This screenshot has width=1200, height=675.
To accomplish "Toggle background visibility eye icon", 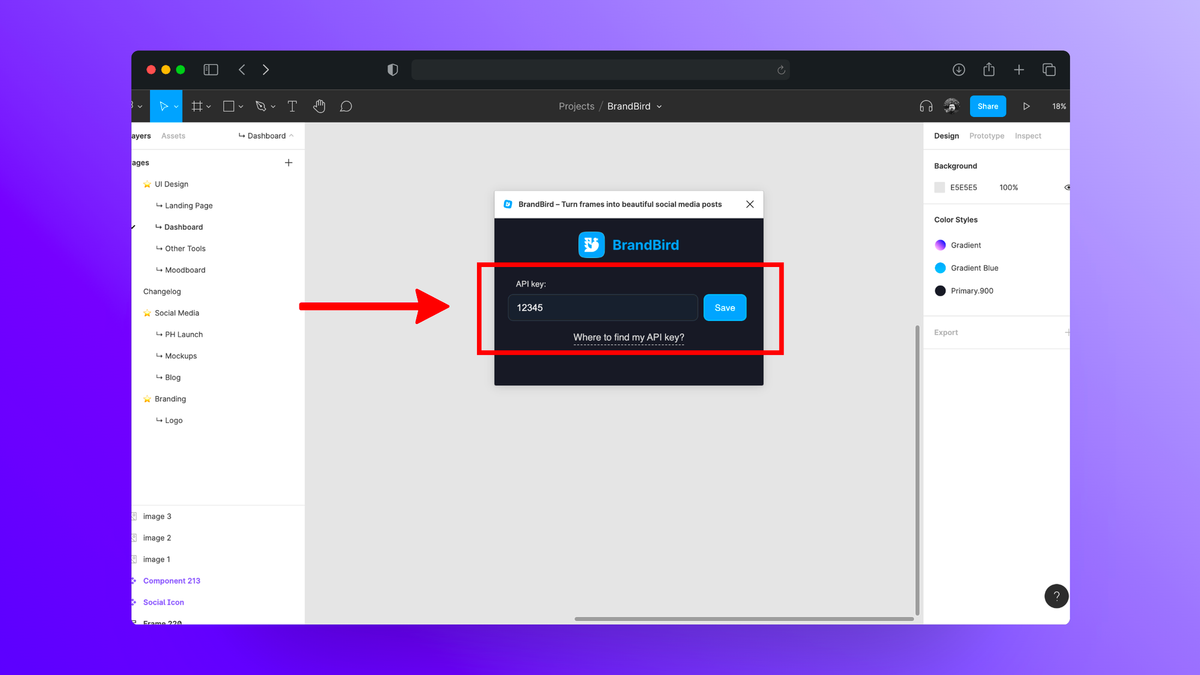I will click(x=1066, y=187).
